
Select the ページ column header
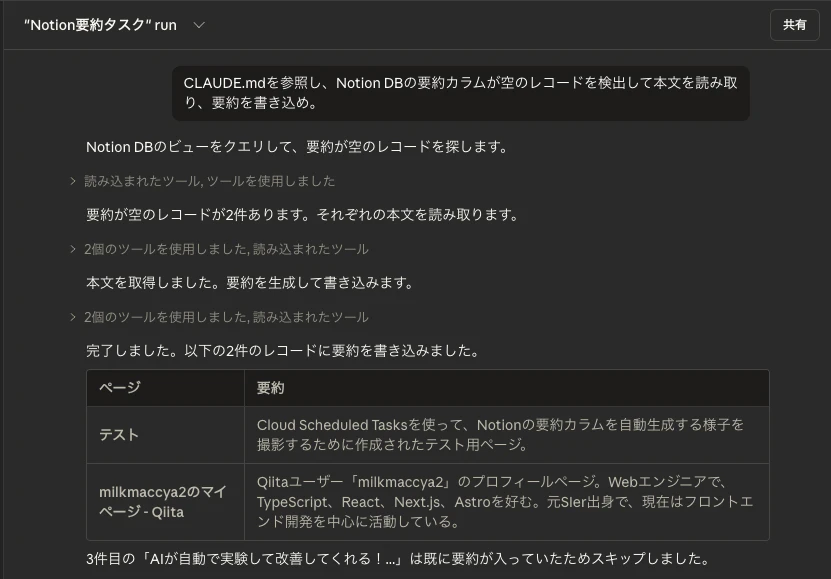coord(120,388)
